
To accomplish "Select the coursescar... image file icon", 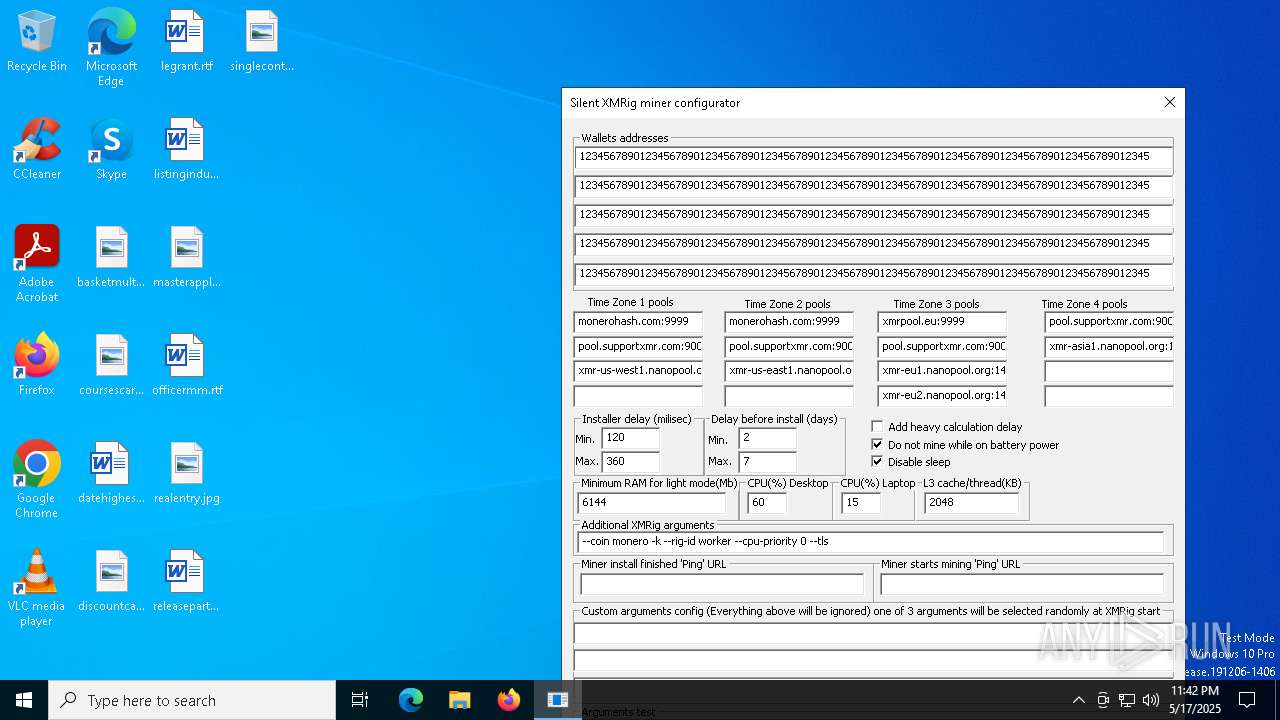I will (x=111, y=366).
